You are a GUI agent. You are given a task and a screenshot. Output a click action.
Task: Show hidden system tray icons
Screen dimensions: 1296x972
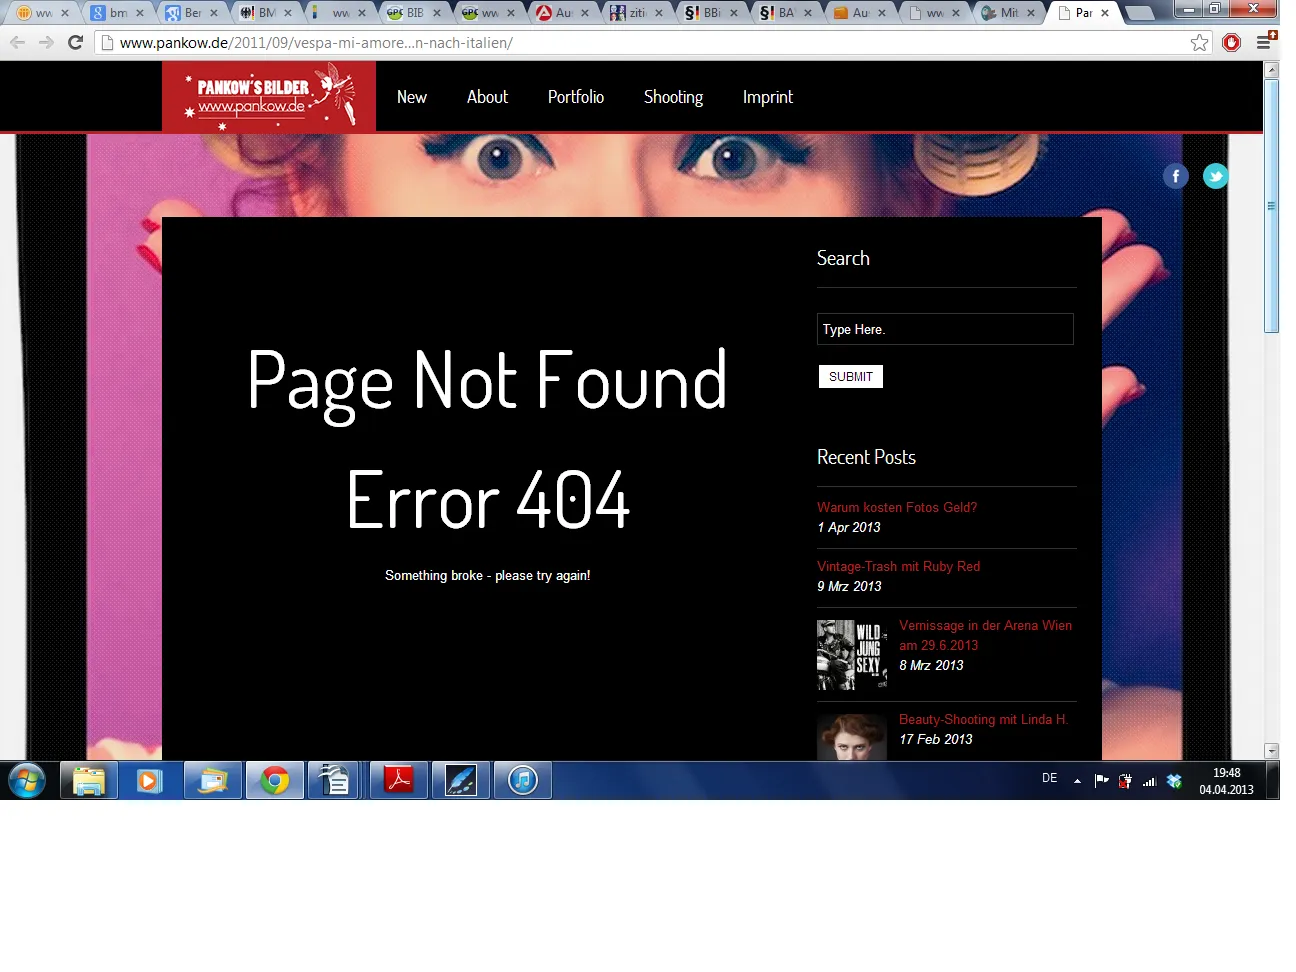click(x=1077, y=781)
